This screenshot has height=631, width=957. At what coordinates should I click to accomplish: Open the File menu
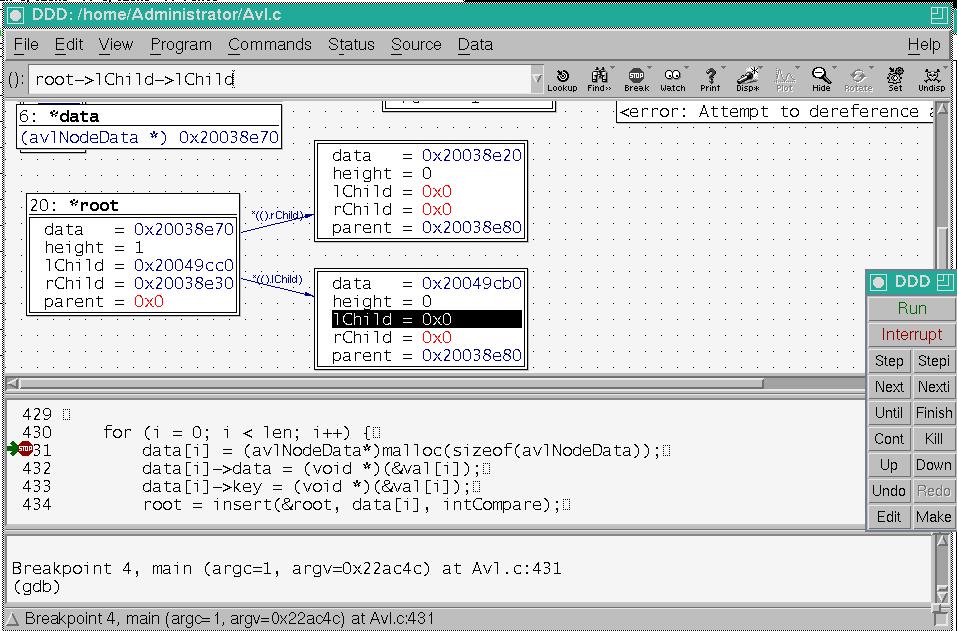26,45
